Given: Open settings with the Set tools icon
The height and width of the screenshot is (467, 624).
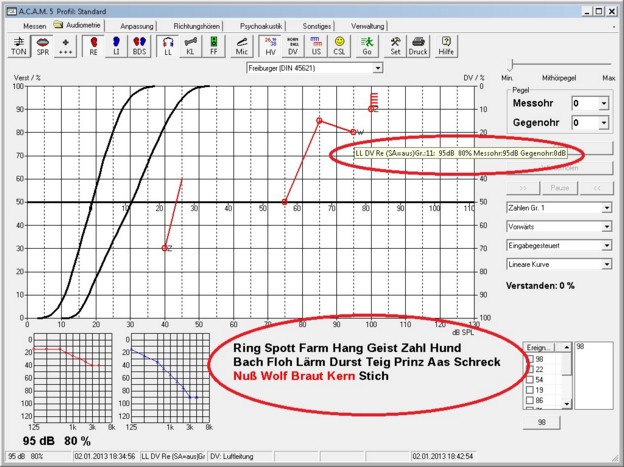Looking at the screenshot, I should tap(395, 46).
